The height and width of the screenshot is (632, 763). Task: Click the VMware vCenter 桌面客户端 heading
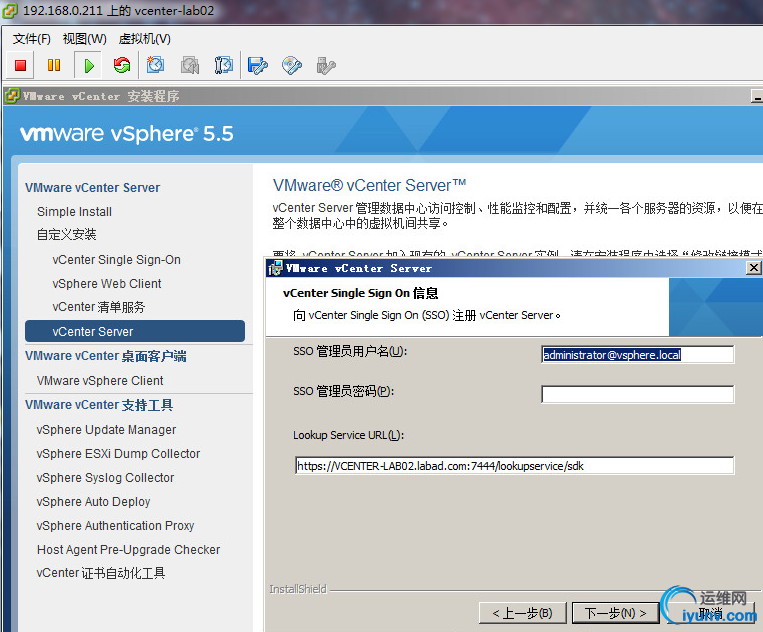click(x=106, y=356)
